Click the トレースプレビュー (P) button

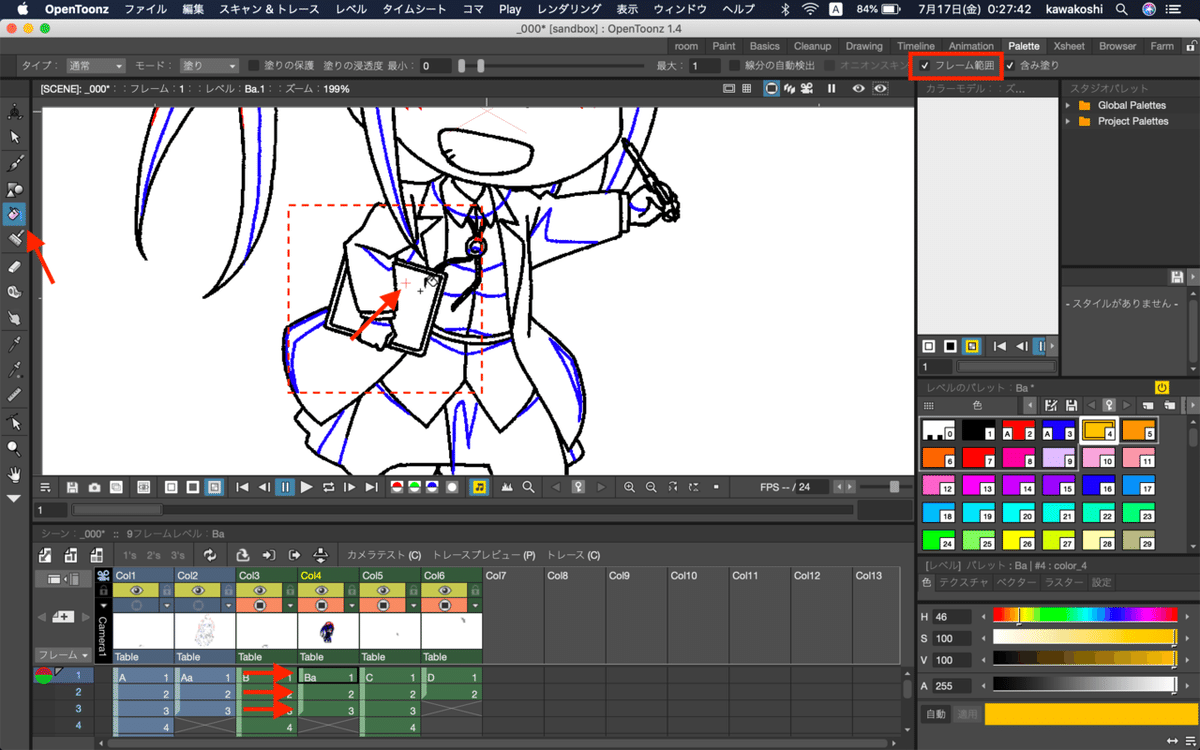(484, 555)
